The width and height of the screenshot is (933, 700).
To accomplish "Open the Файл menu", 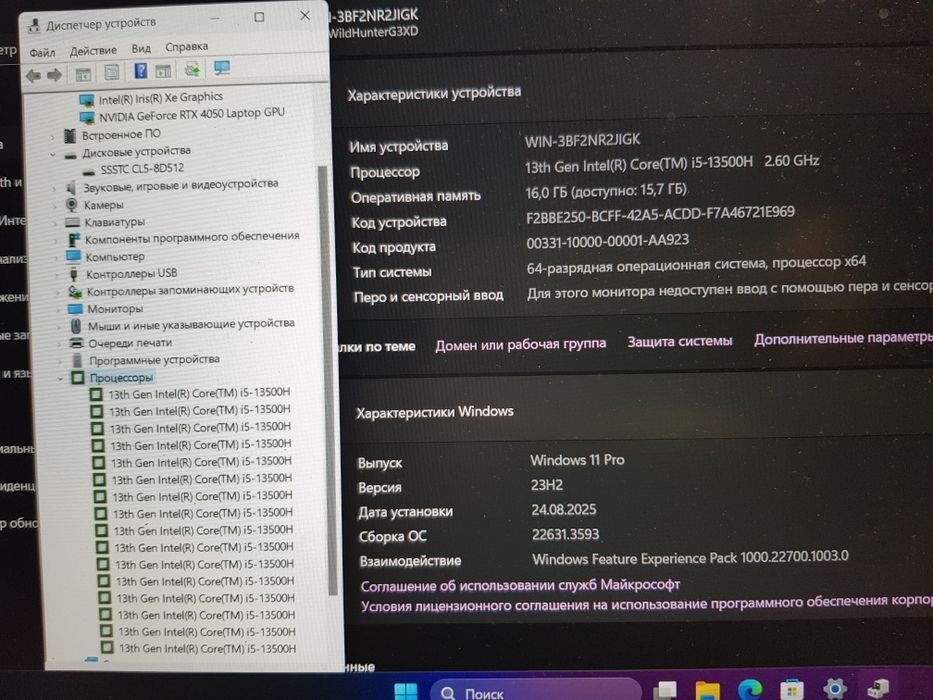I will coord(42,52).
